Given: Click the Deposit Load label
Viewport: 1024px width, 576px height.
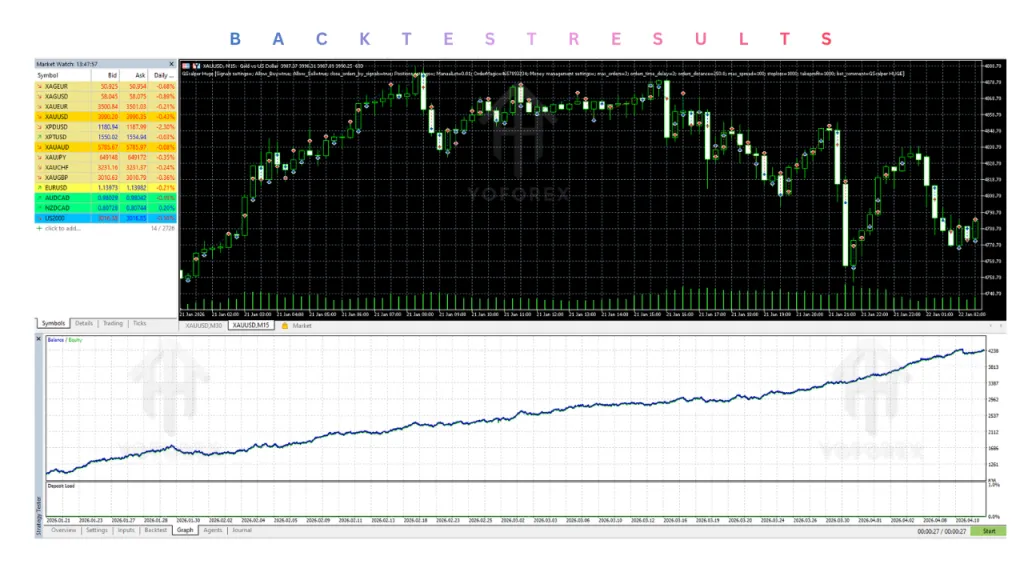Looking at the screenshot, I should pyautogui.click(x=61, y=486).
